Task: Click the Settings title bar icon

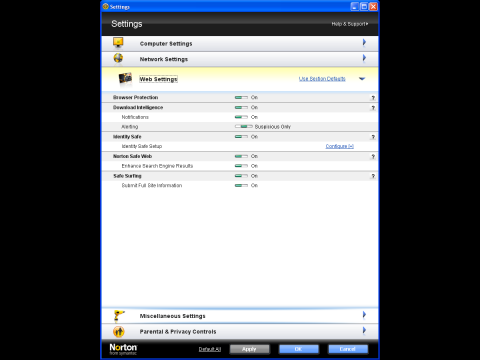Action: [106, 6]
